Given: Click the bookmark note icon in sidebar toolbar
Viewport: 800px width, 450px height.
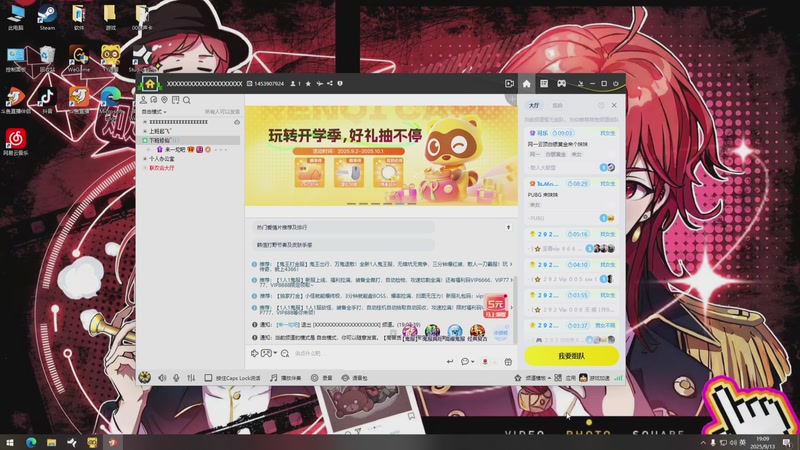Looking at the screenshot, I should (x=176, y=100).
